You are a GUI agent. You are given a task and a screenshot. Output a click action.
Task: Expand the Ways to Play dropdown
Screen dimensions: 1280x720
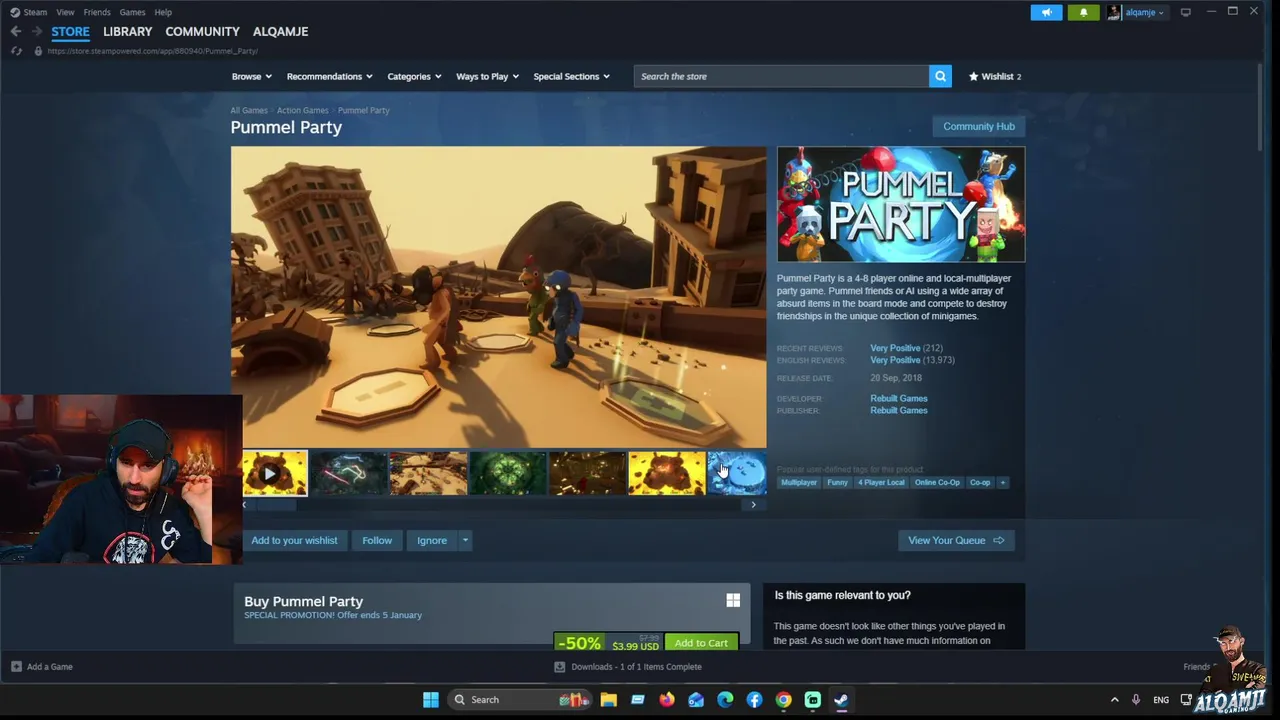click(487, 76)
